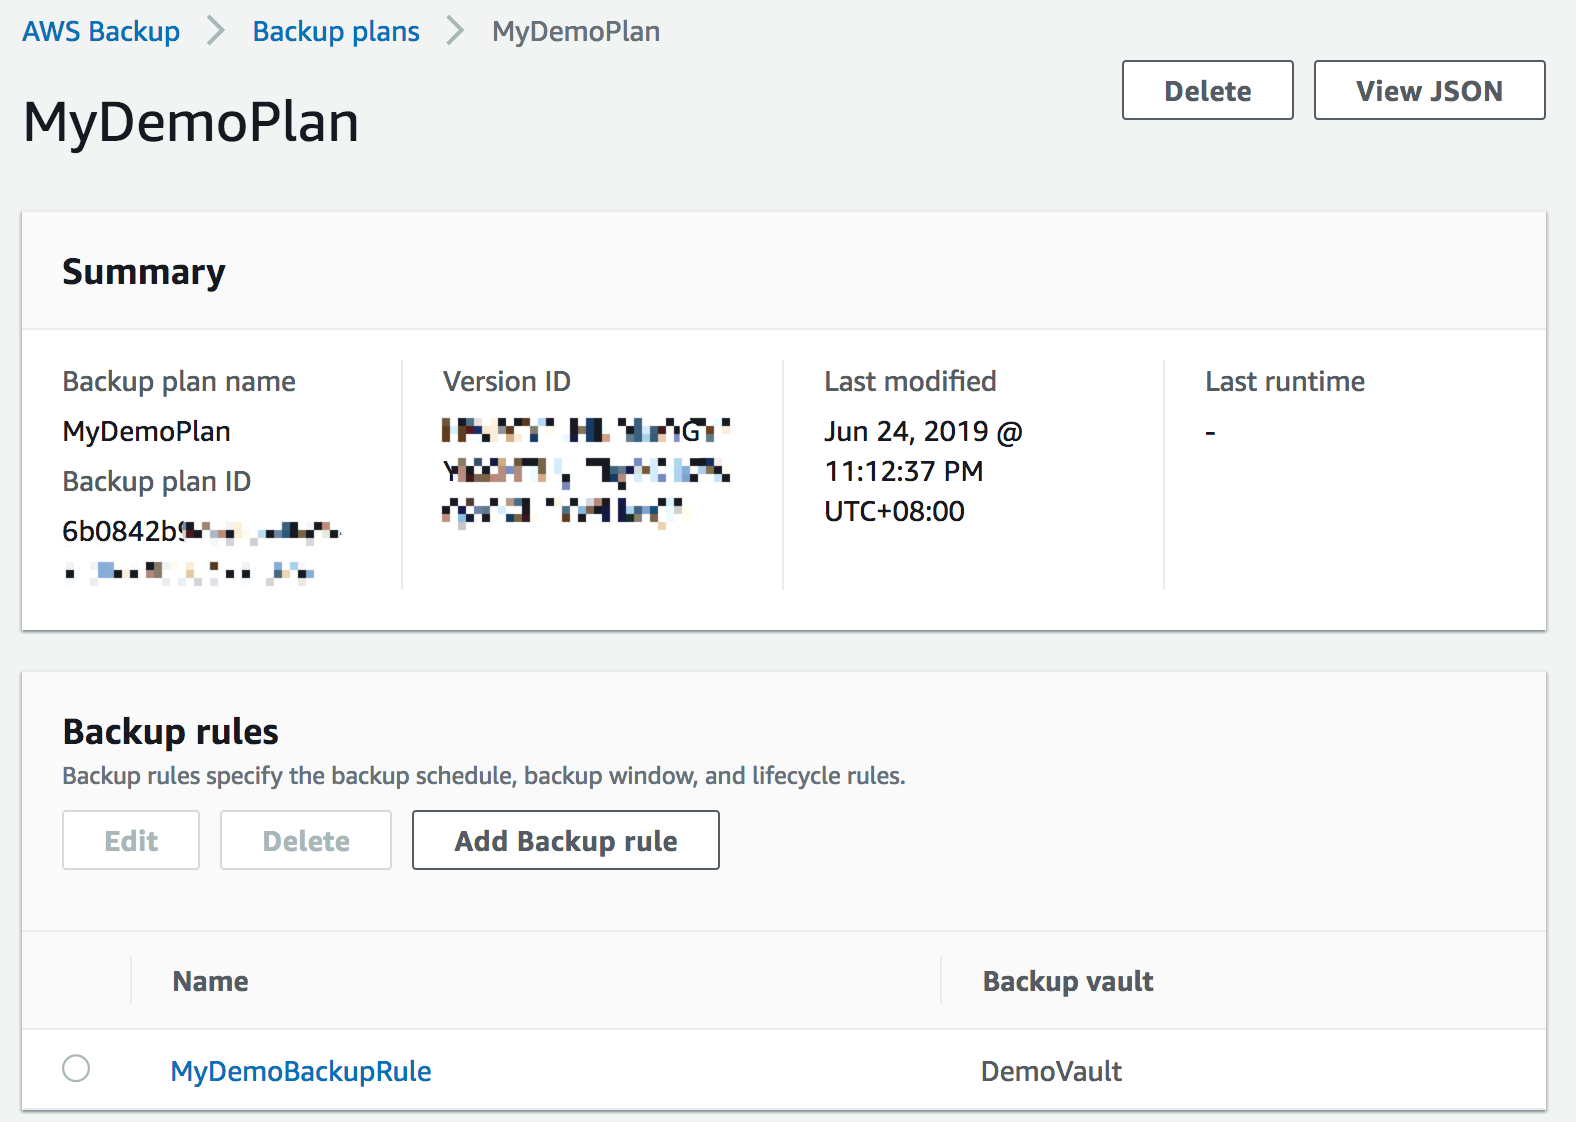Click the Edit backup rule button
The height and width of the screenshot is (1122, 1576).
[131, 840]
